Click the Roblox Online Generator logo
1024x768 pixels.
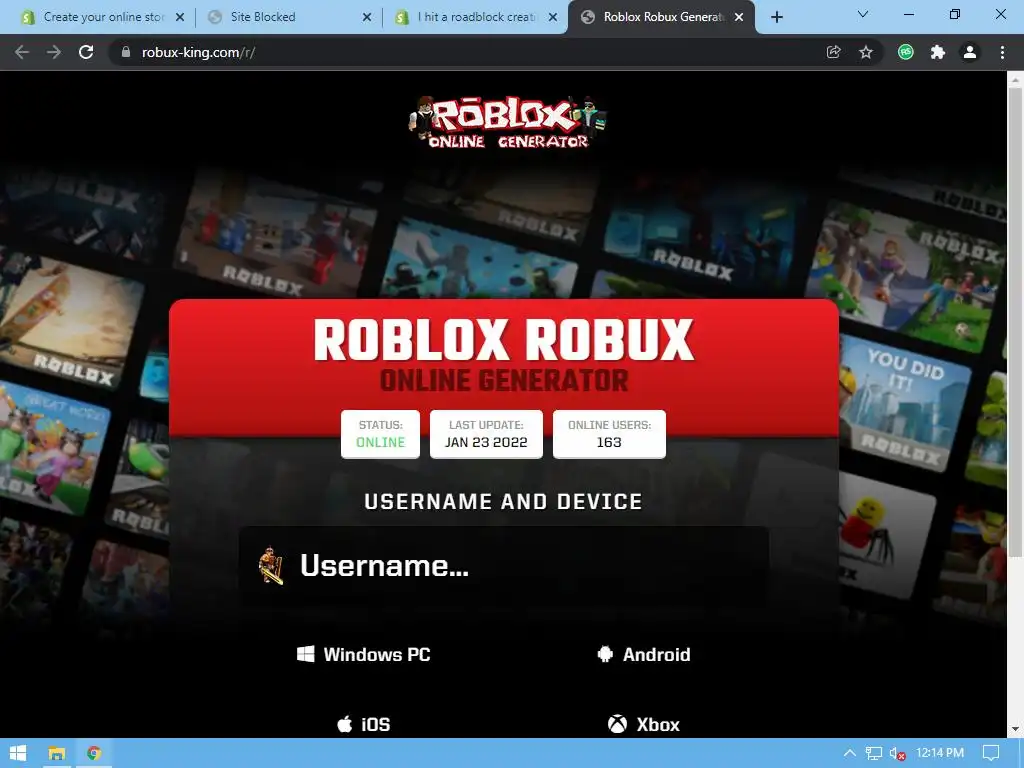pos(507,122)
